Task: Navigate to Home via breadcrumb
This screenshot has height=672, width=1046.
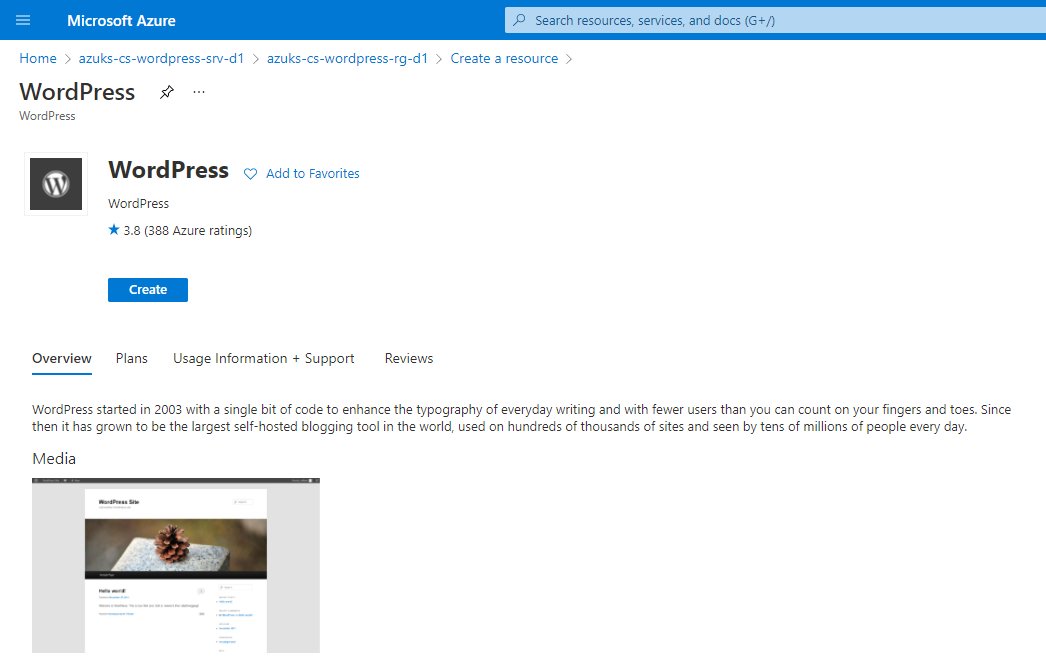Action: pyautogui.click(x=37, y=58)
